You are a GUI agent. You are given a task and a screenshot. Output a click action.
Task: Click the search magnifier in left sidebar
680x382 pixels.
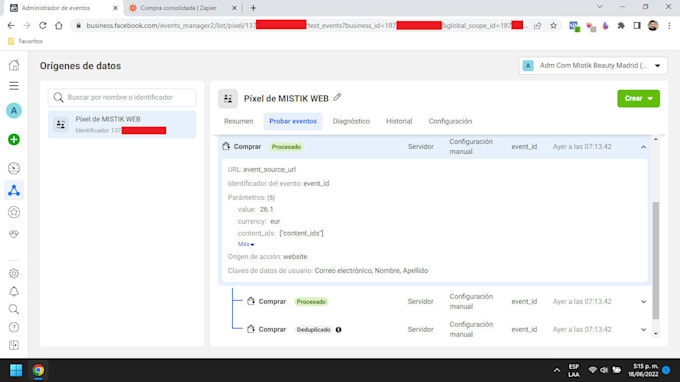pos(14,309)
